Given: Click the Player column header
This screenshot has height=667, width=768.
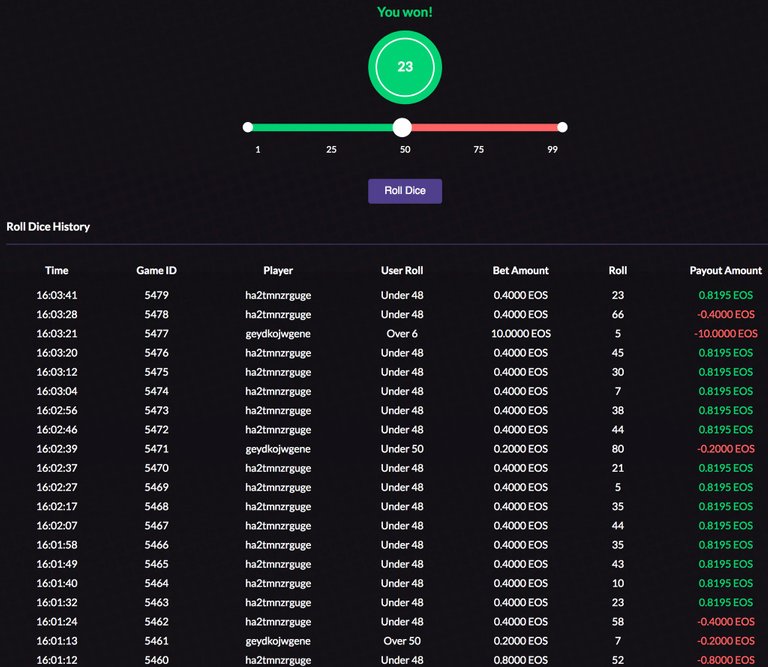Looking at the screenshot, I should (x=278, y=270).
